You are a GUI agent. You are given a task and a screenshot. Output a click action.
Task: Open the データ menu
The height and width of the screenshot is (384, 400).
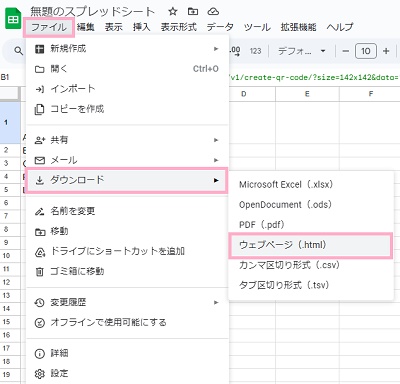220,27
